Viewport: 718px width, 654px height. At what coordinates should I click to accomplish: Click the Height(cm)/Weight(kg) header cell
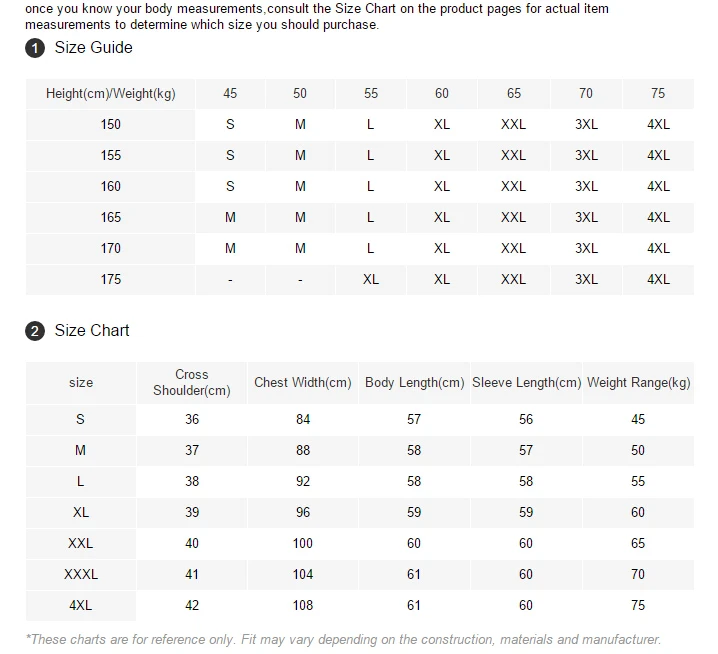click(110, 94)
